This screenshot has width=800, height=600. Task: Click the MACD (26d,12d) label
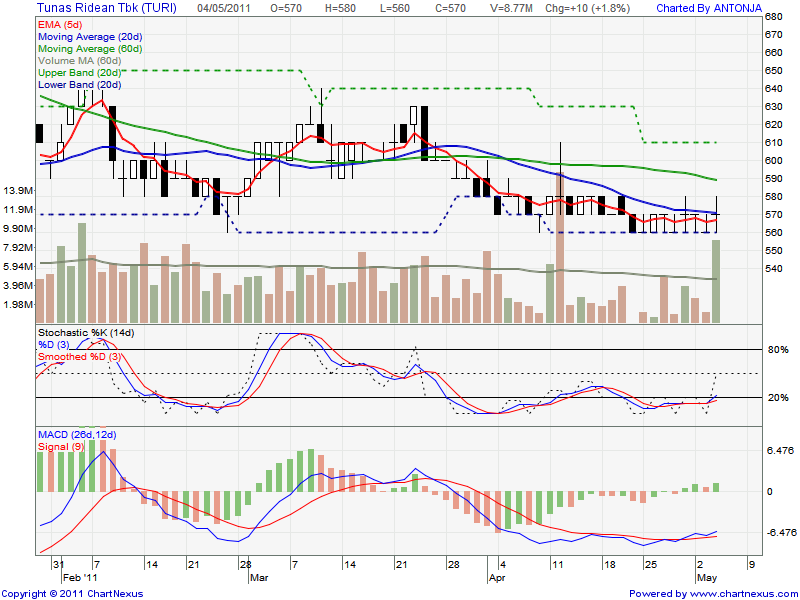click(x=77, y=435)
